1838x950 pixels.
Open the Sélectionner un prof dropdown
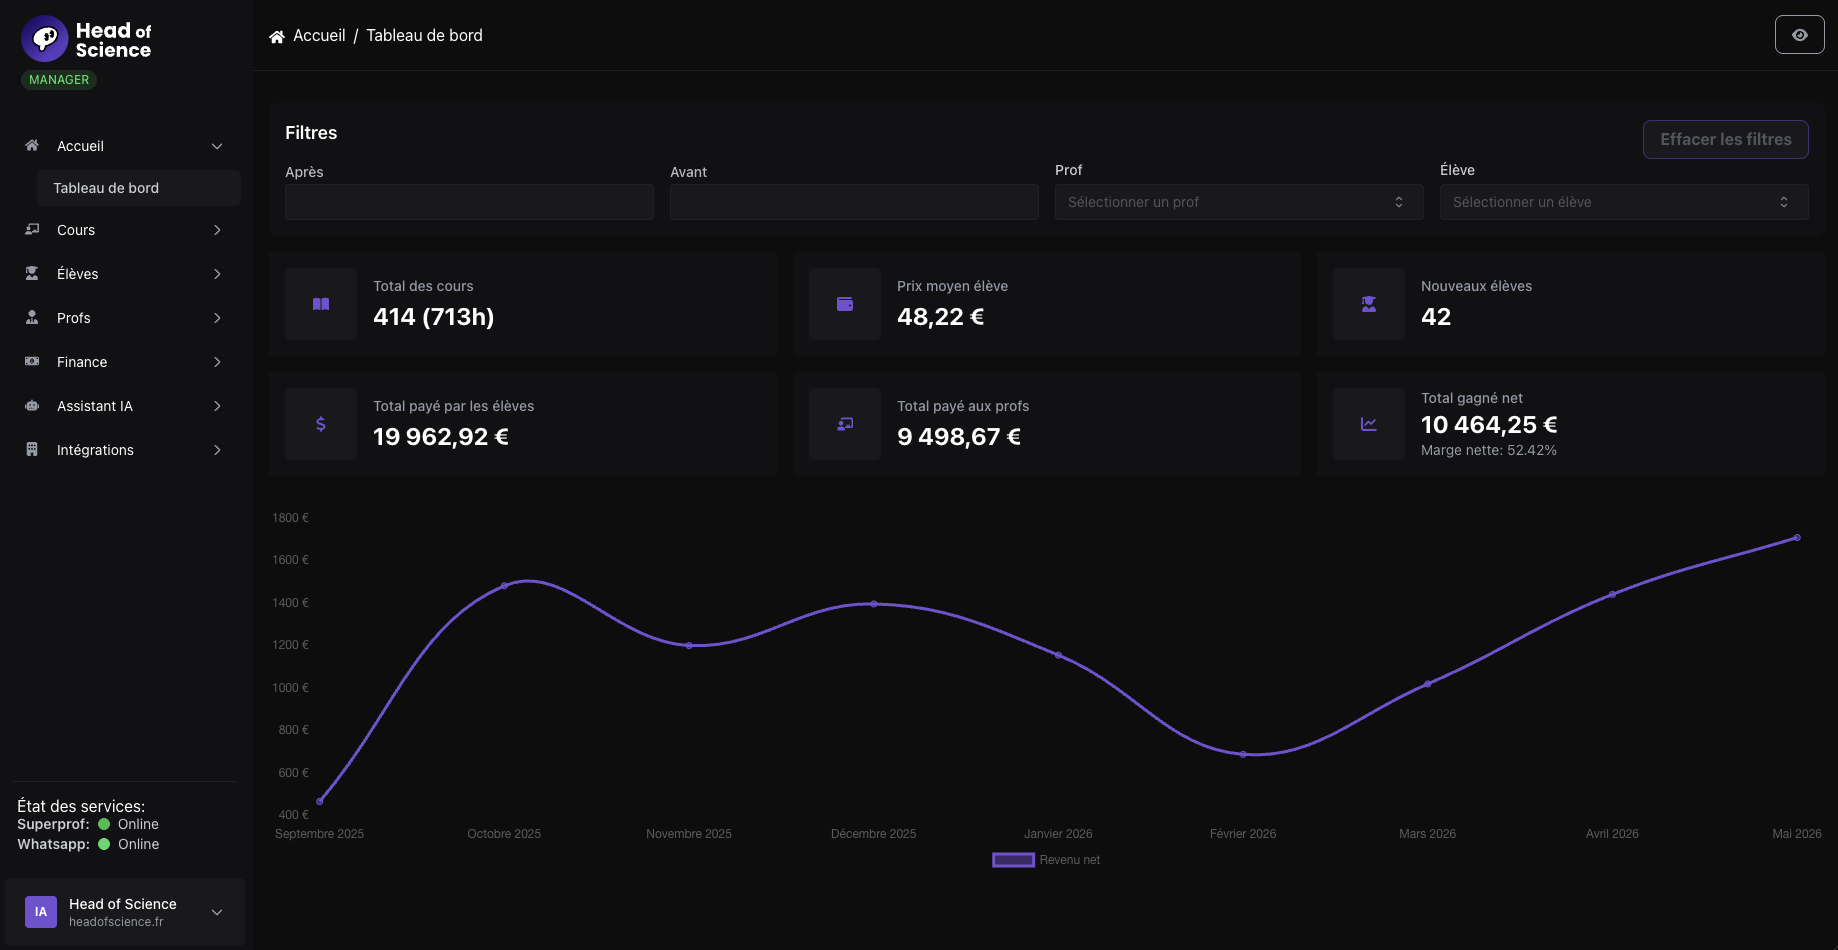pos(1239,202)
